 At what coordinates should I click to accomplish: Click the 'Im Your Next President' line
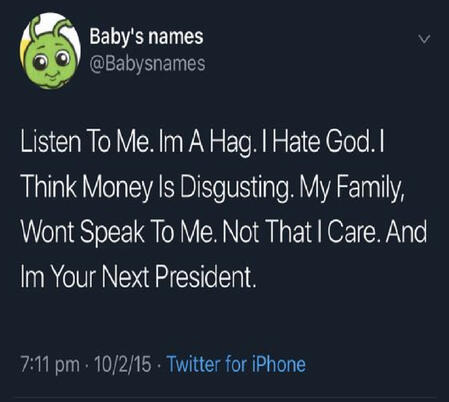139,276
